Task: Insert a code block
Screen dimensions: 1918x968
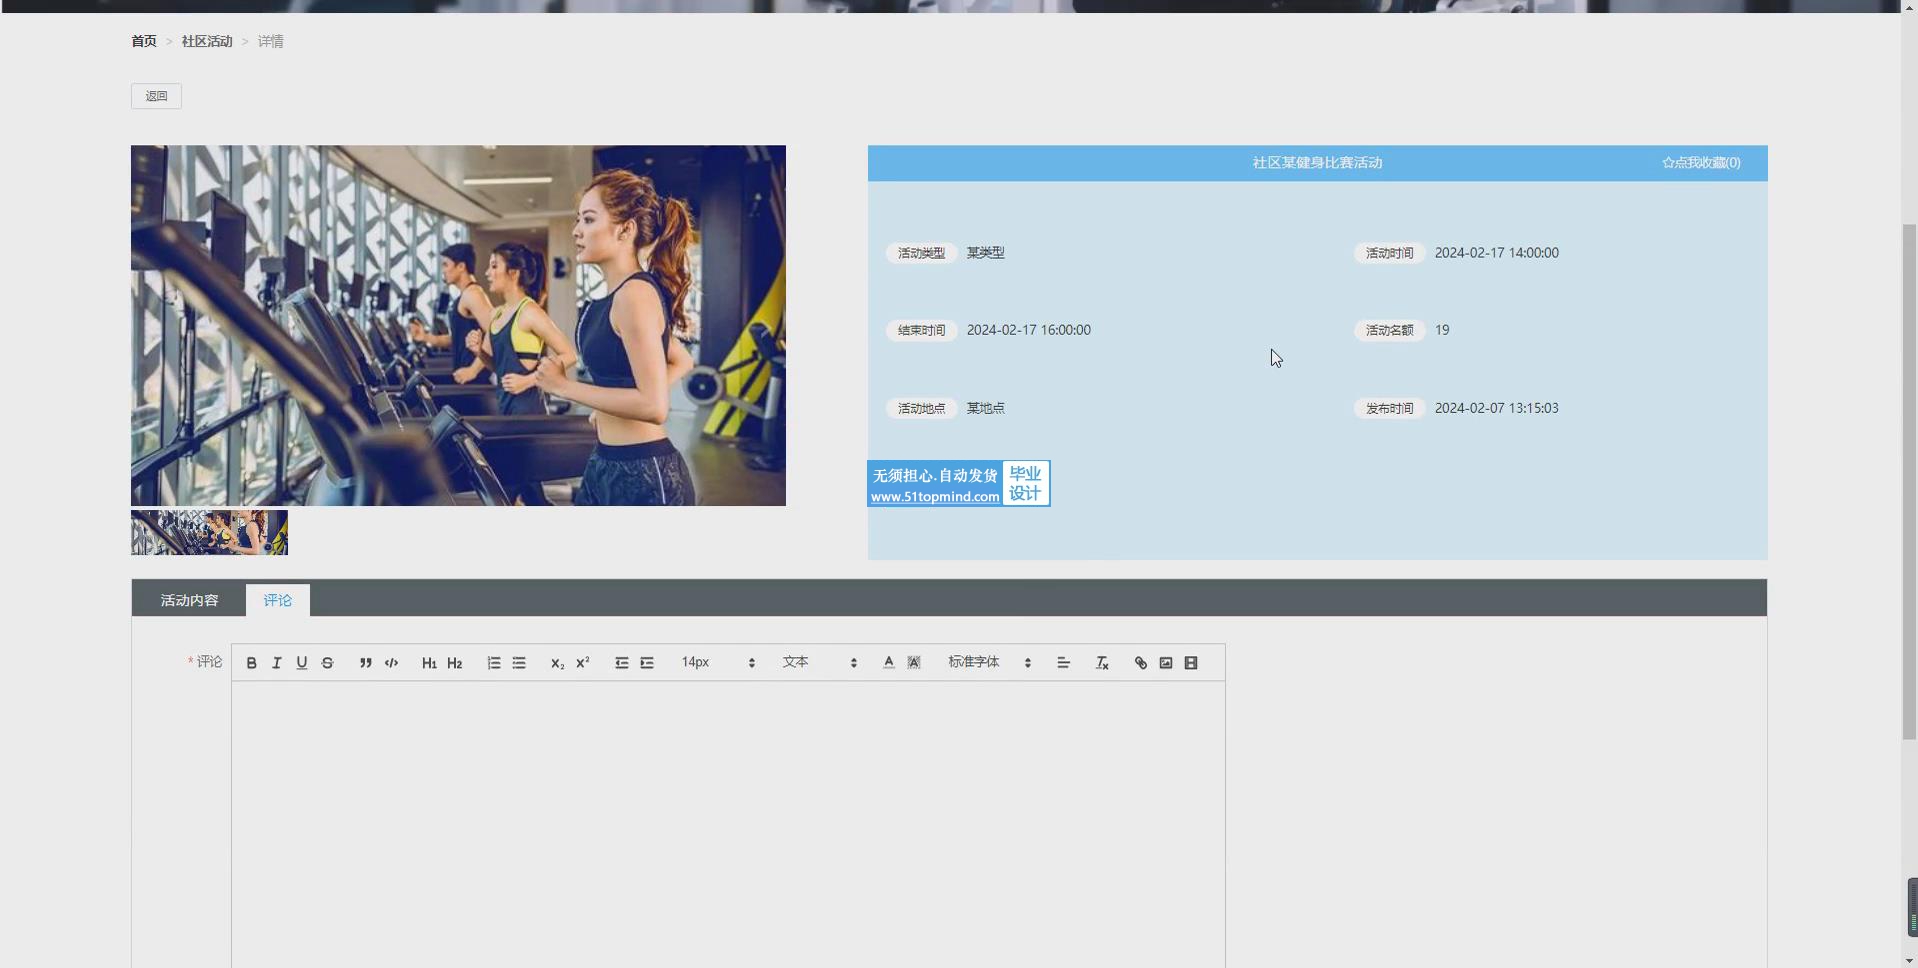Action: click(x=391, y=663)
